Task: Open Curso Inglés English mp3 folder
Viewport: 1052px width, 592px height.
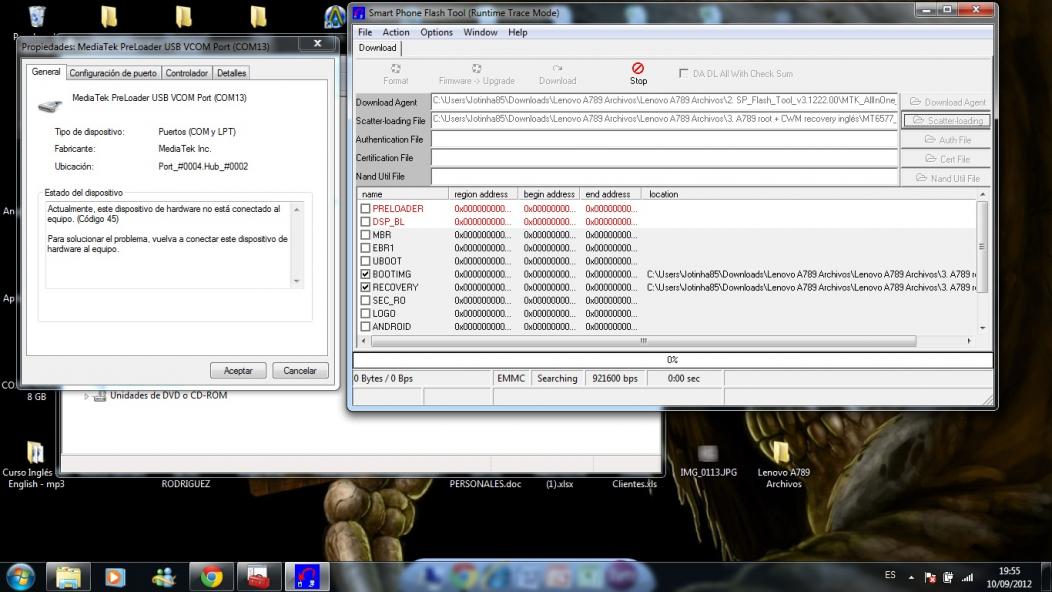Action: click(35, 465)
